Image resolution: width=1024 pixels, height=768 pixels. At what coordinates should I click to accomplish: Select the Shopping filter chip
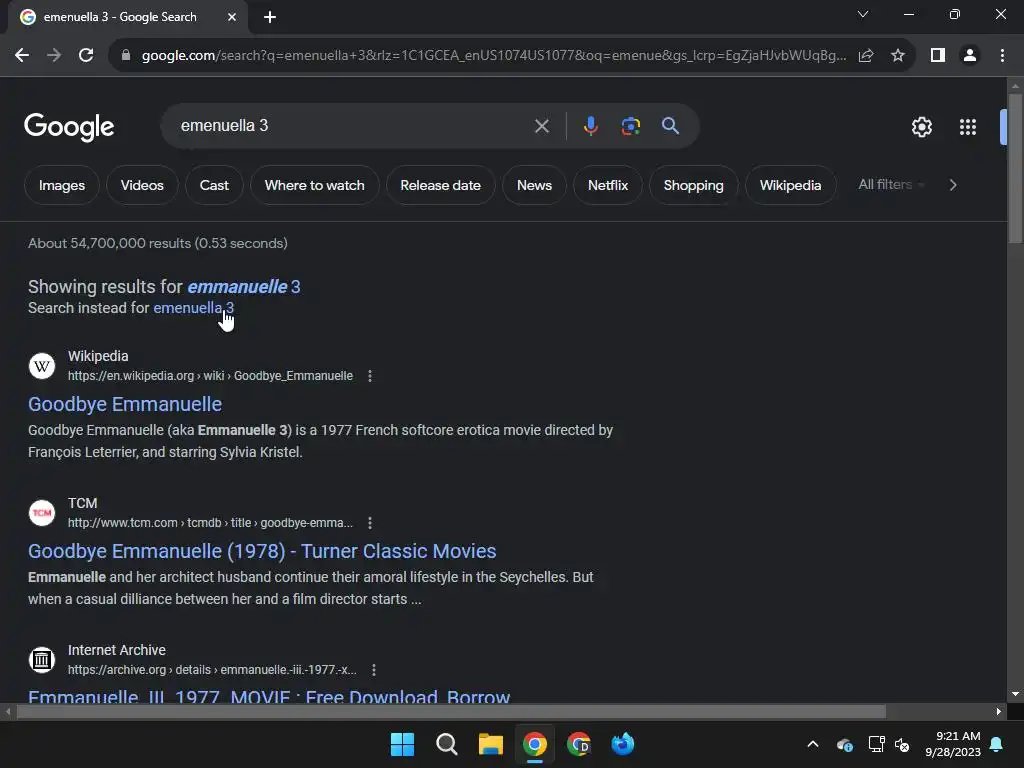694,185
